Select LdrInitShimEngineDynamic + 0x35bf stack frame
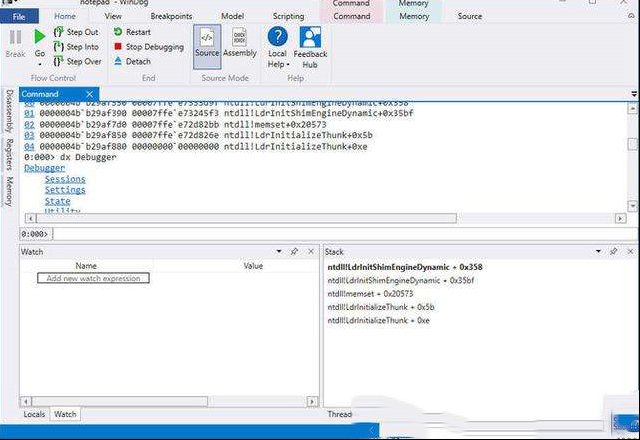 coord(400,280)
